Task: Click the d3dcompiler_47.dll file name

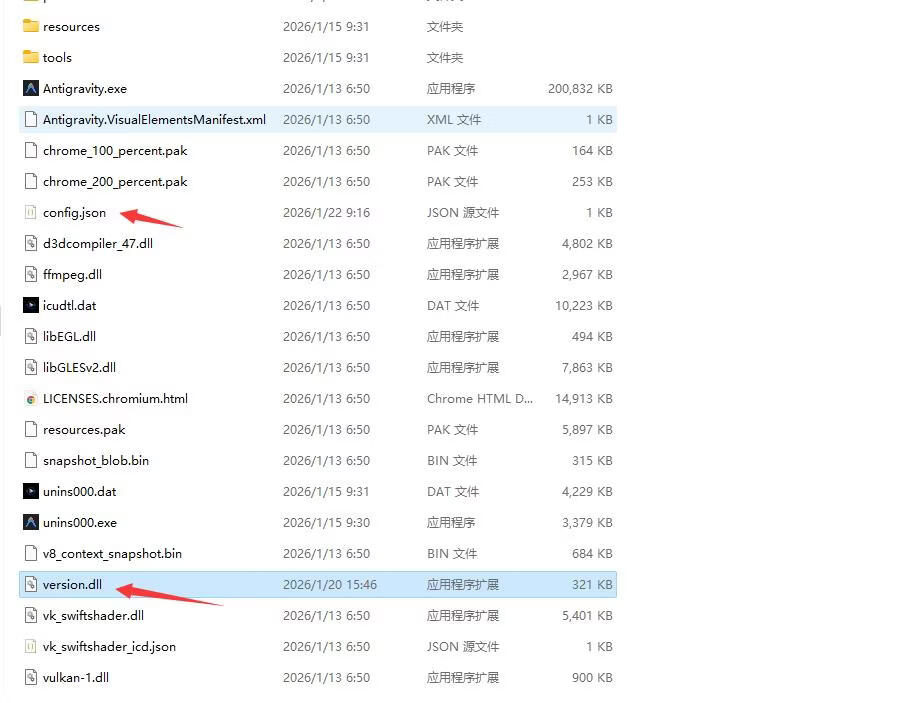Action: tap(98, 244)
